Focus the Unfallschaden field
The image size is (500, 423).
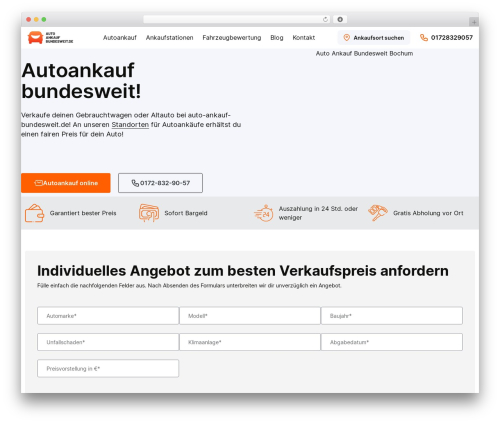pyautogui.click(x=108, y=342)
